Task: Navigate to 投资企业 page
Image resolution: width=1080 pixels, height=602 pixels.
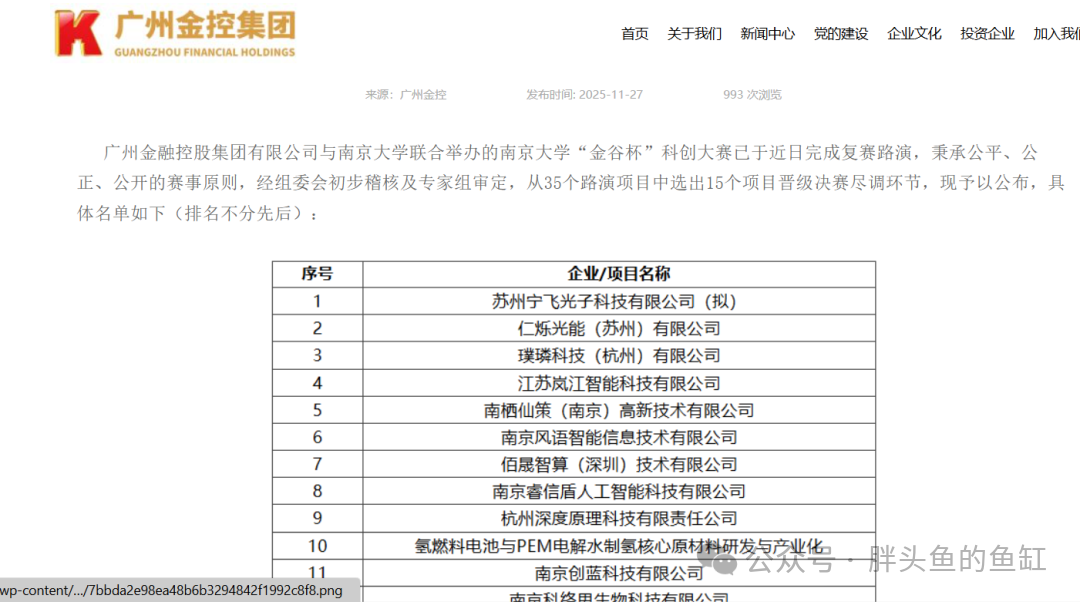Action: click(987, 34)
